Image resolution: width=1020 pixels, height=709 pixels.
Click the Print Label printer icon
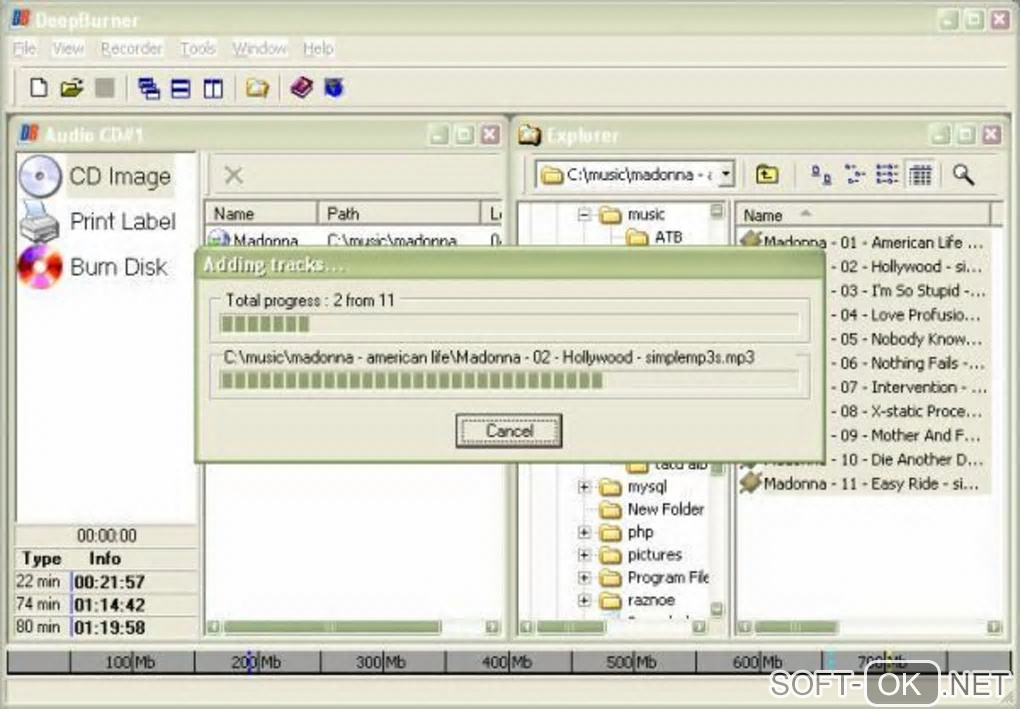click(x=38, y=222)
